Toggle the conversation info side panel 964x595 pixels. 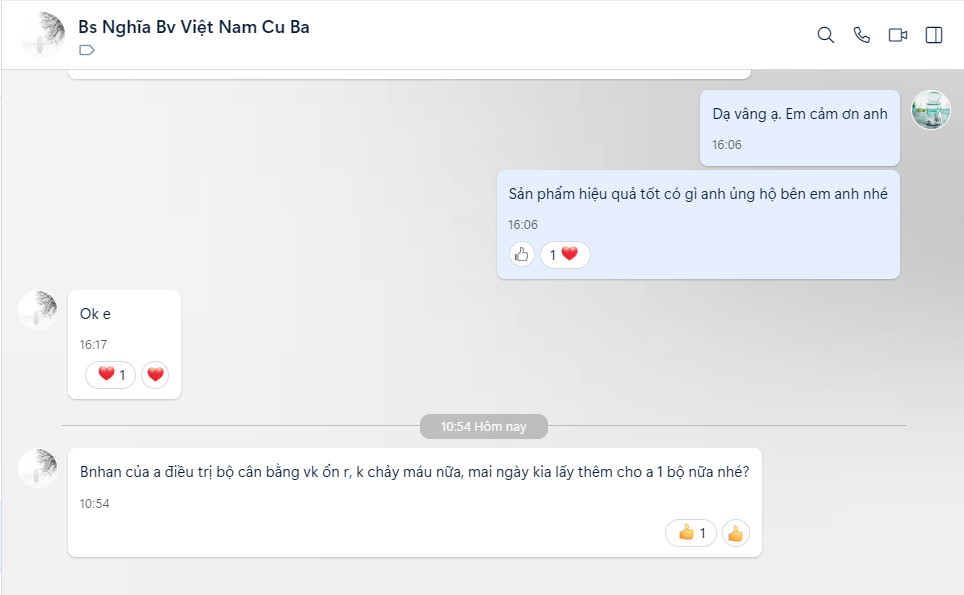click(934, 35)
